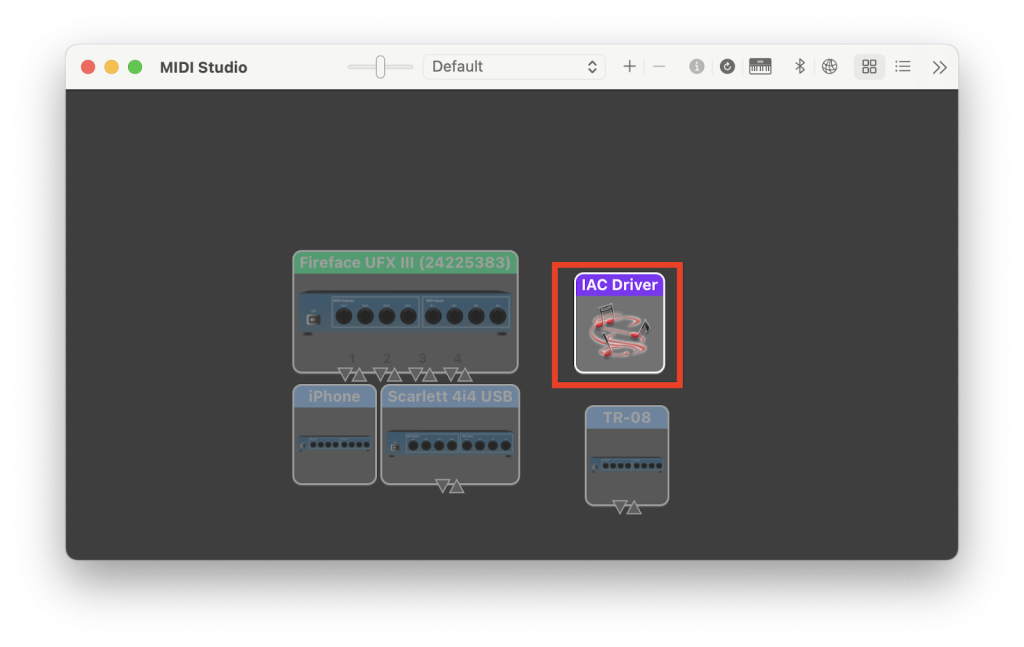Click Scarlett 4i4 USB port connector
The width and height of the screenshot is (1024, 647).
tap(449, 486)
